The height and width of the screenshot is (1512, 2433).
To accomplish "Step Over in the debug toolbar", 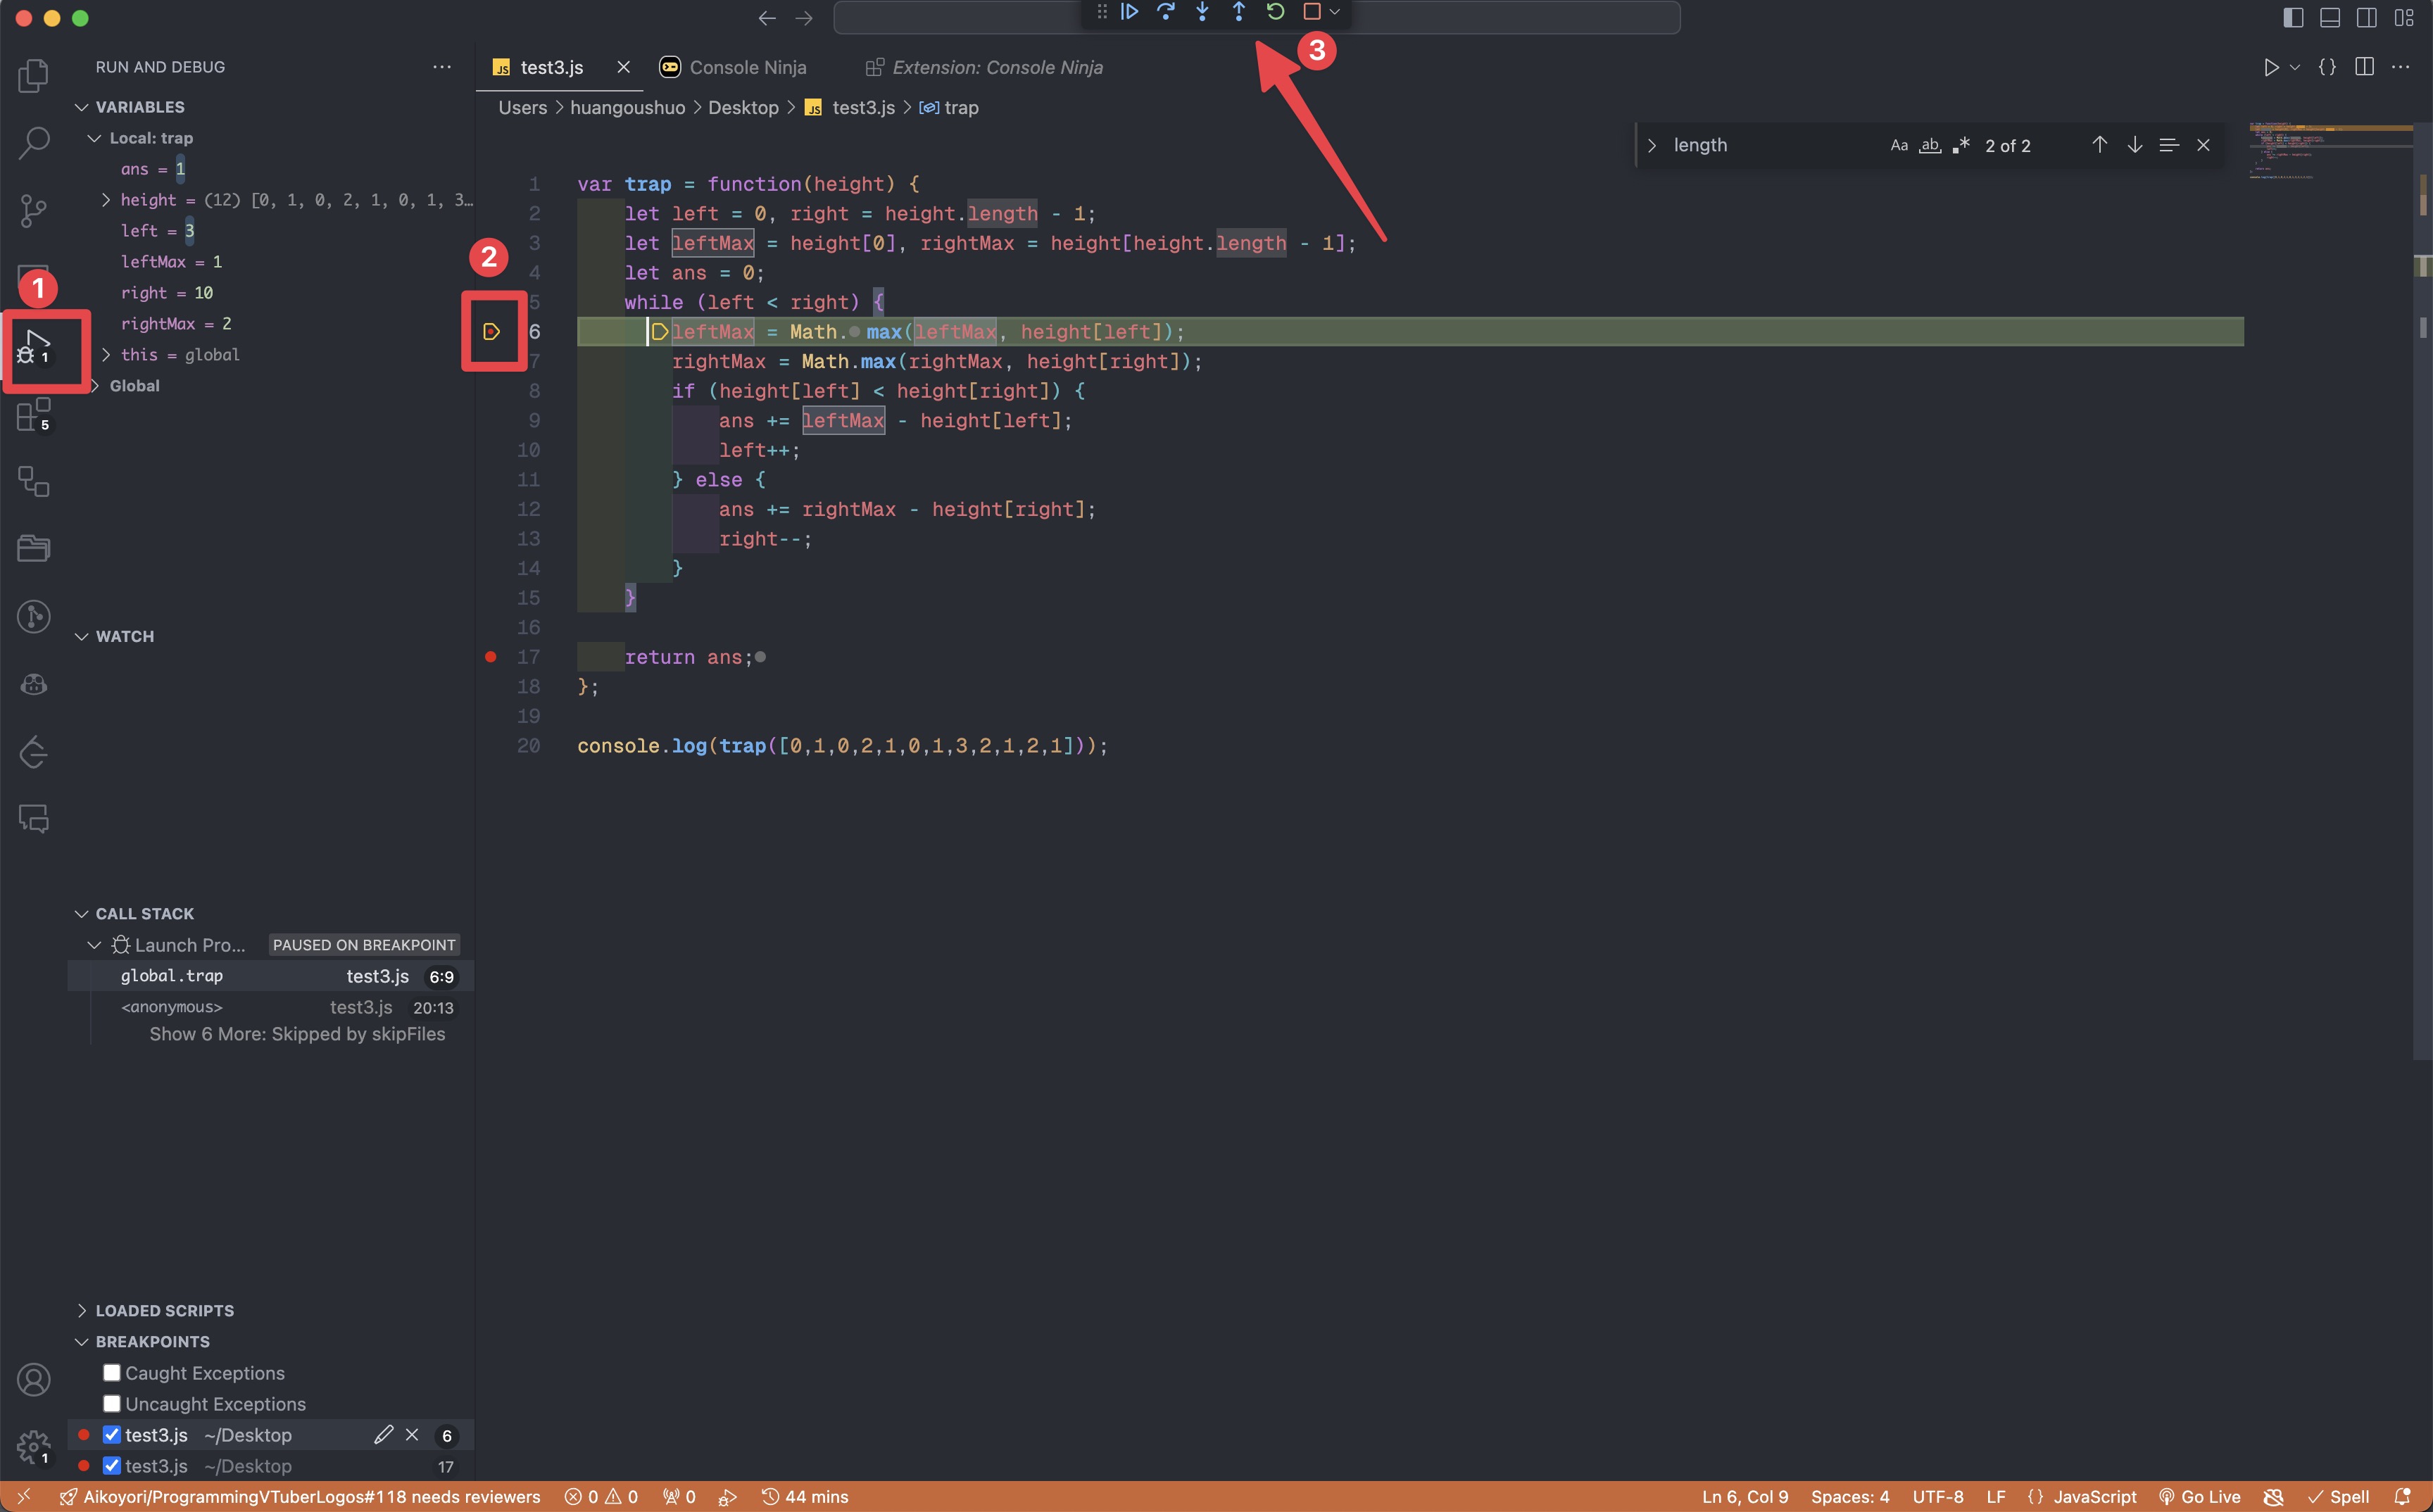I will point(1165,12).
